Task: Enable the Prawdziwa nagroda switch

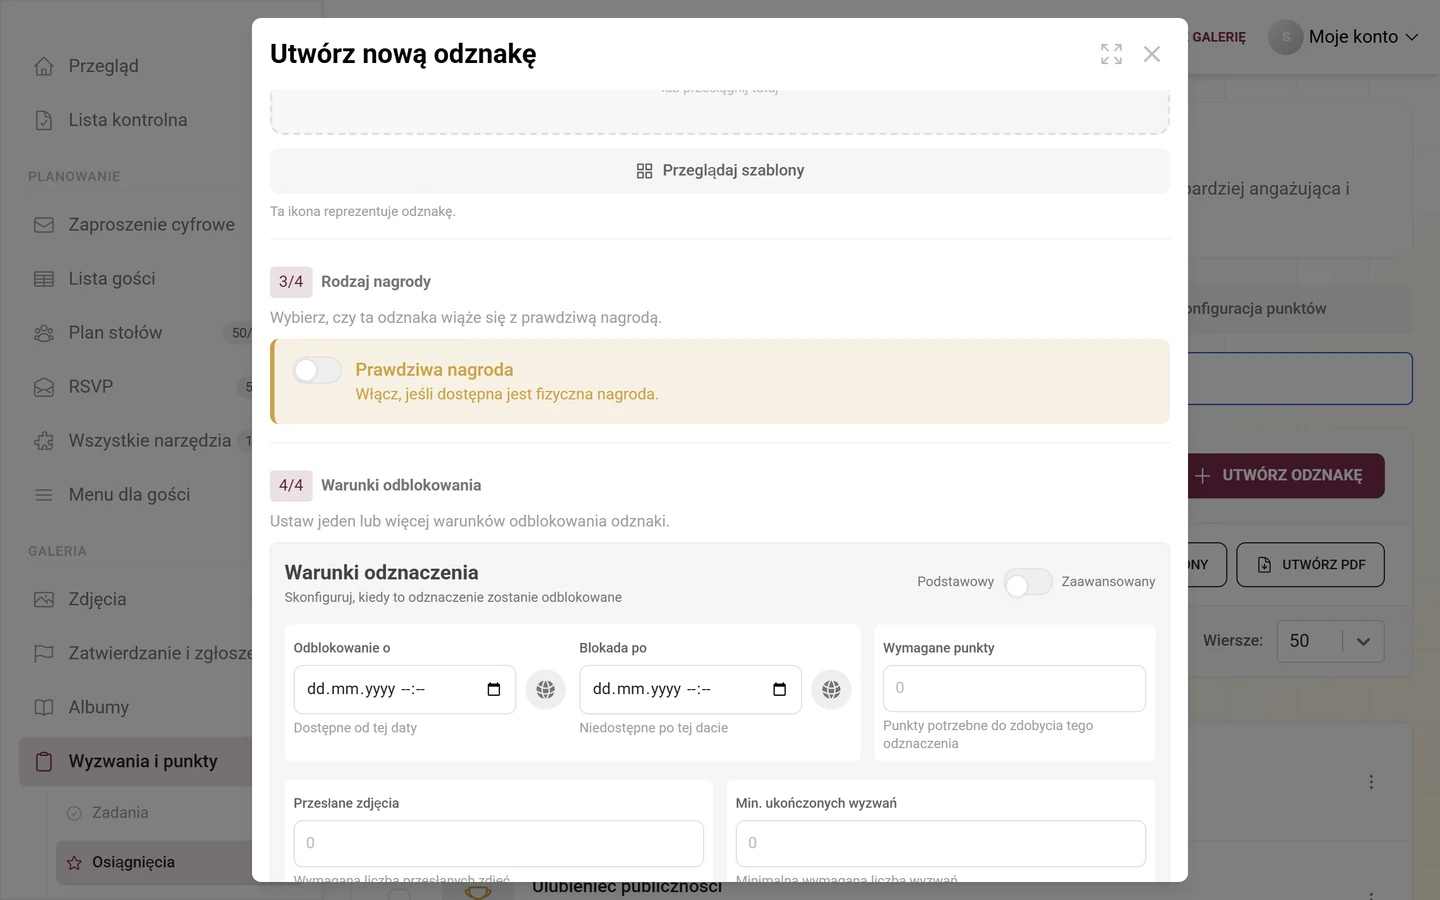Action: click(317, 370)
